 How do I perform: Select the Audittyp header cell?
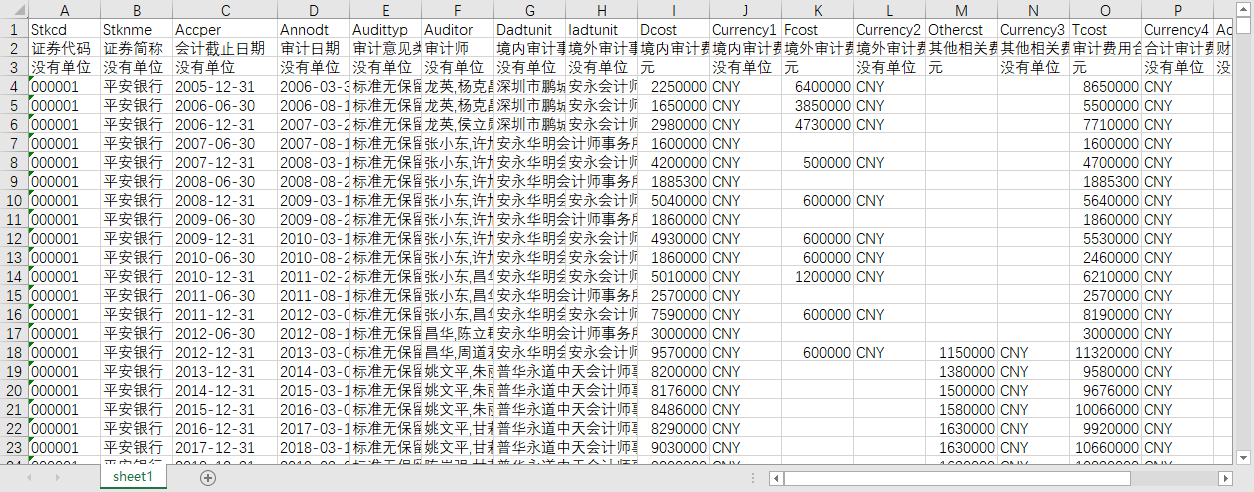tap(385, 29)
